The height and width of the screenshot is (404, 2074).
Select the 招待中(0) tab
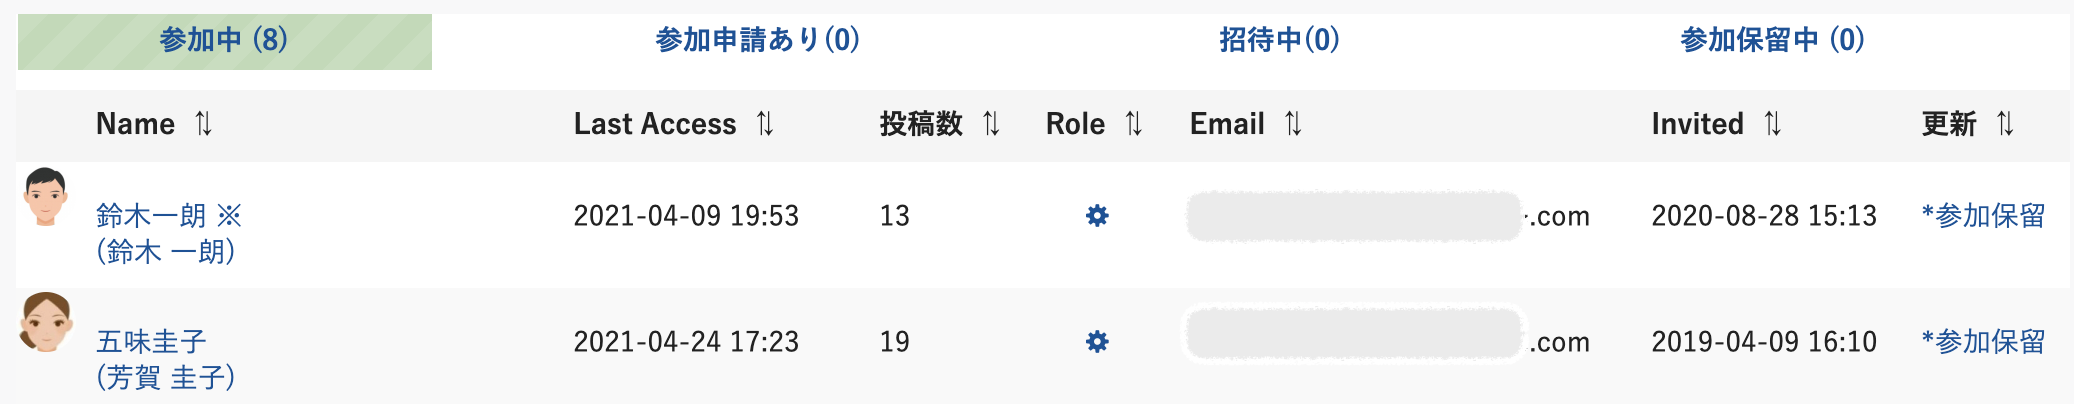point(1279,41)
